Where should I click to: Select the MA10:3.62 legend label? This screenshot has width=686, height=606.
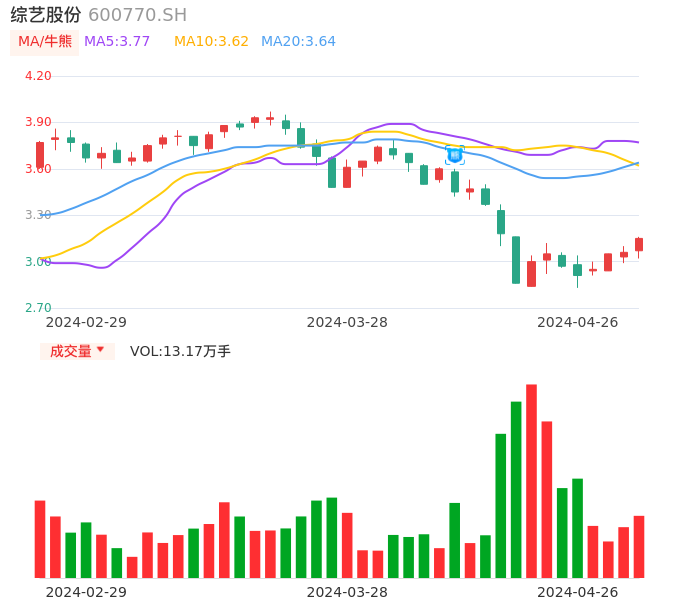pyautogui.click(x=211, y=42)
